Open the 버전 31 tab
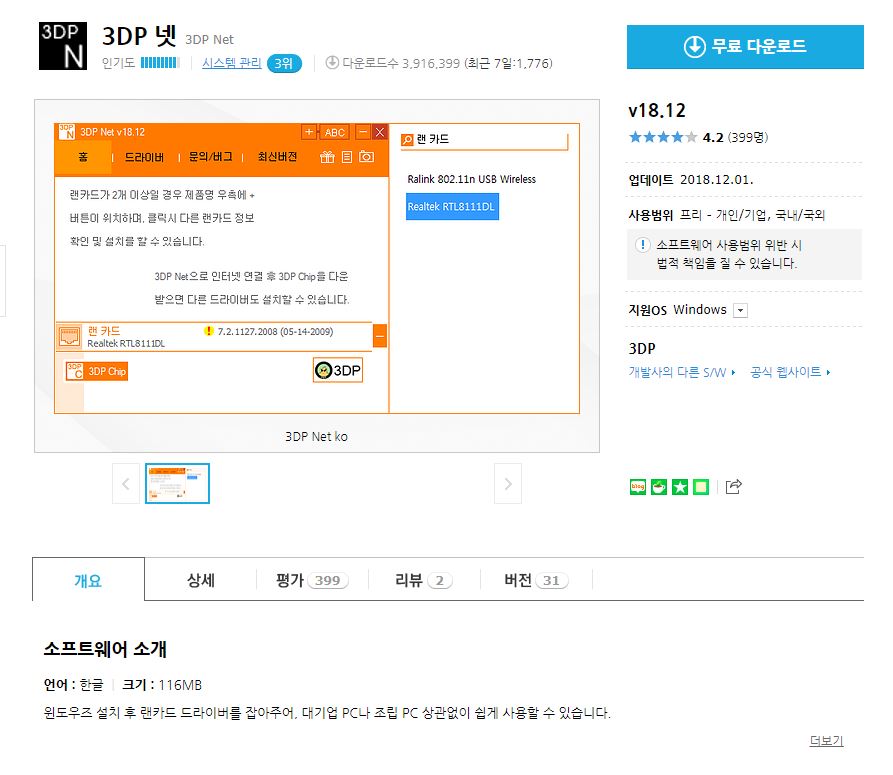 point(536,580)
